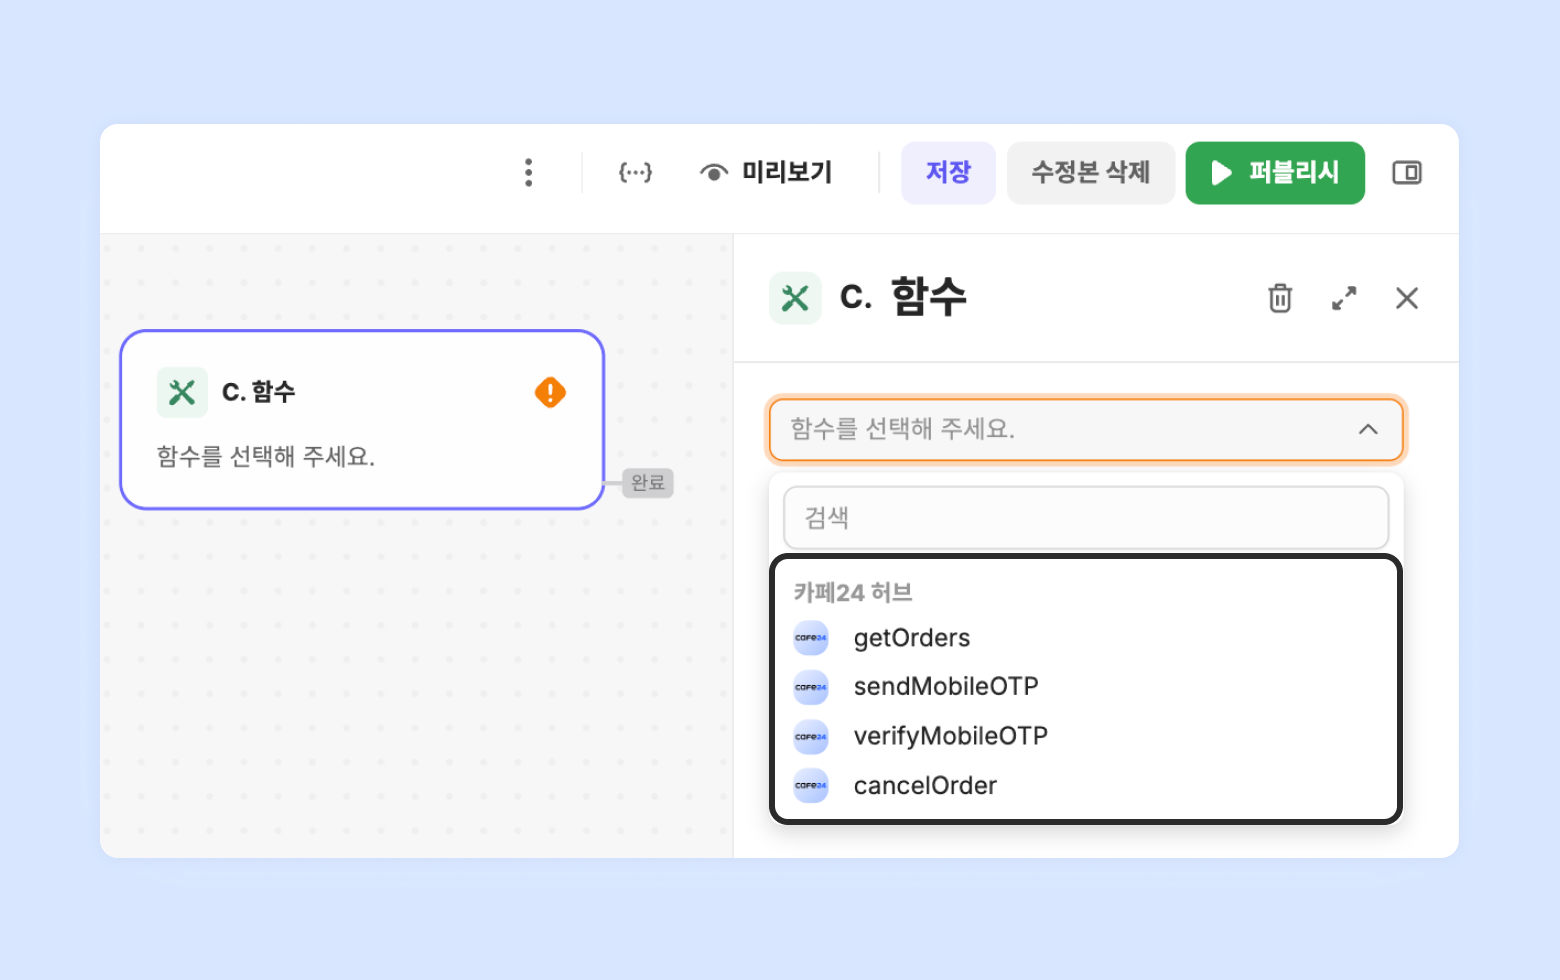The height and width of the screenshot is (980, 1560).
Task: Click the wrench icon on canvas node
Action: (x=182, y=392)
